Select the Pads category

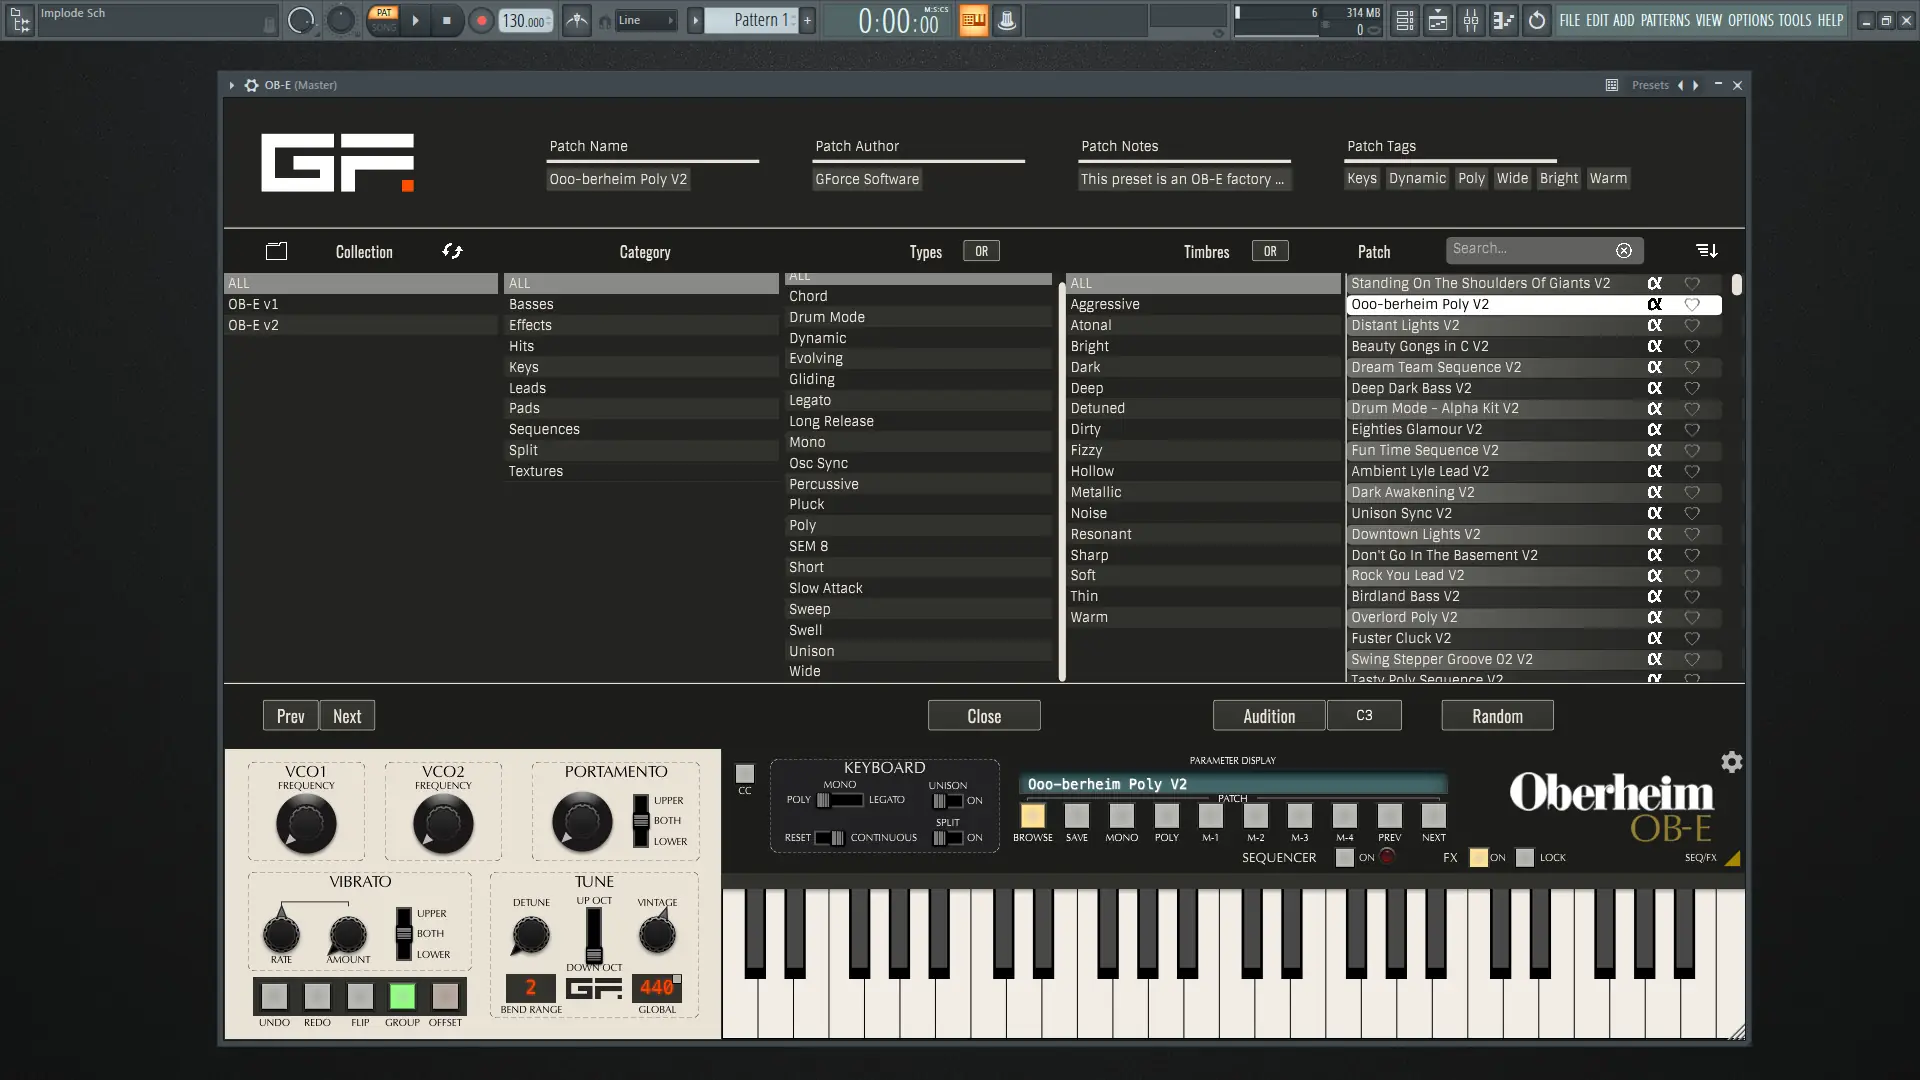tap(524, 408)
